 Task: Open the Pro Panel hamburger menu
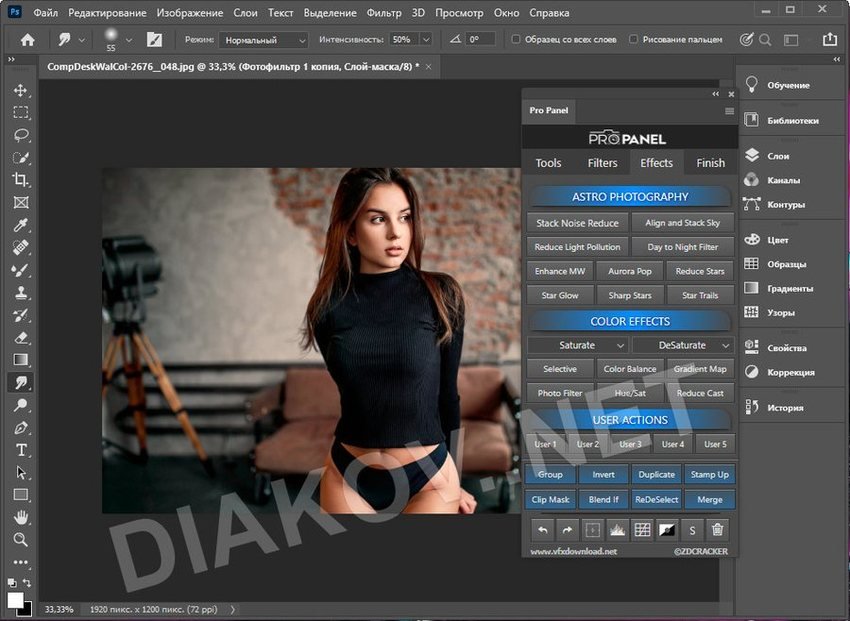(729, 111)
